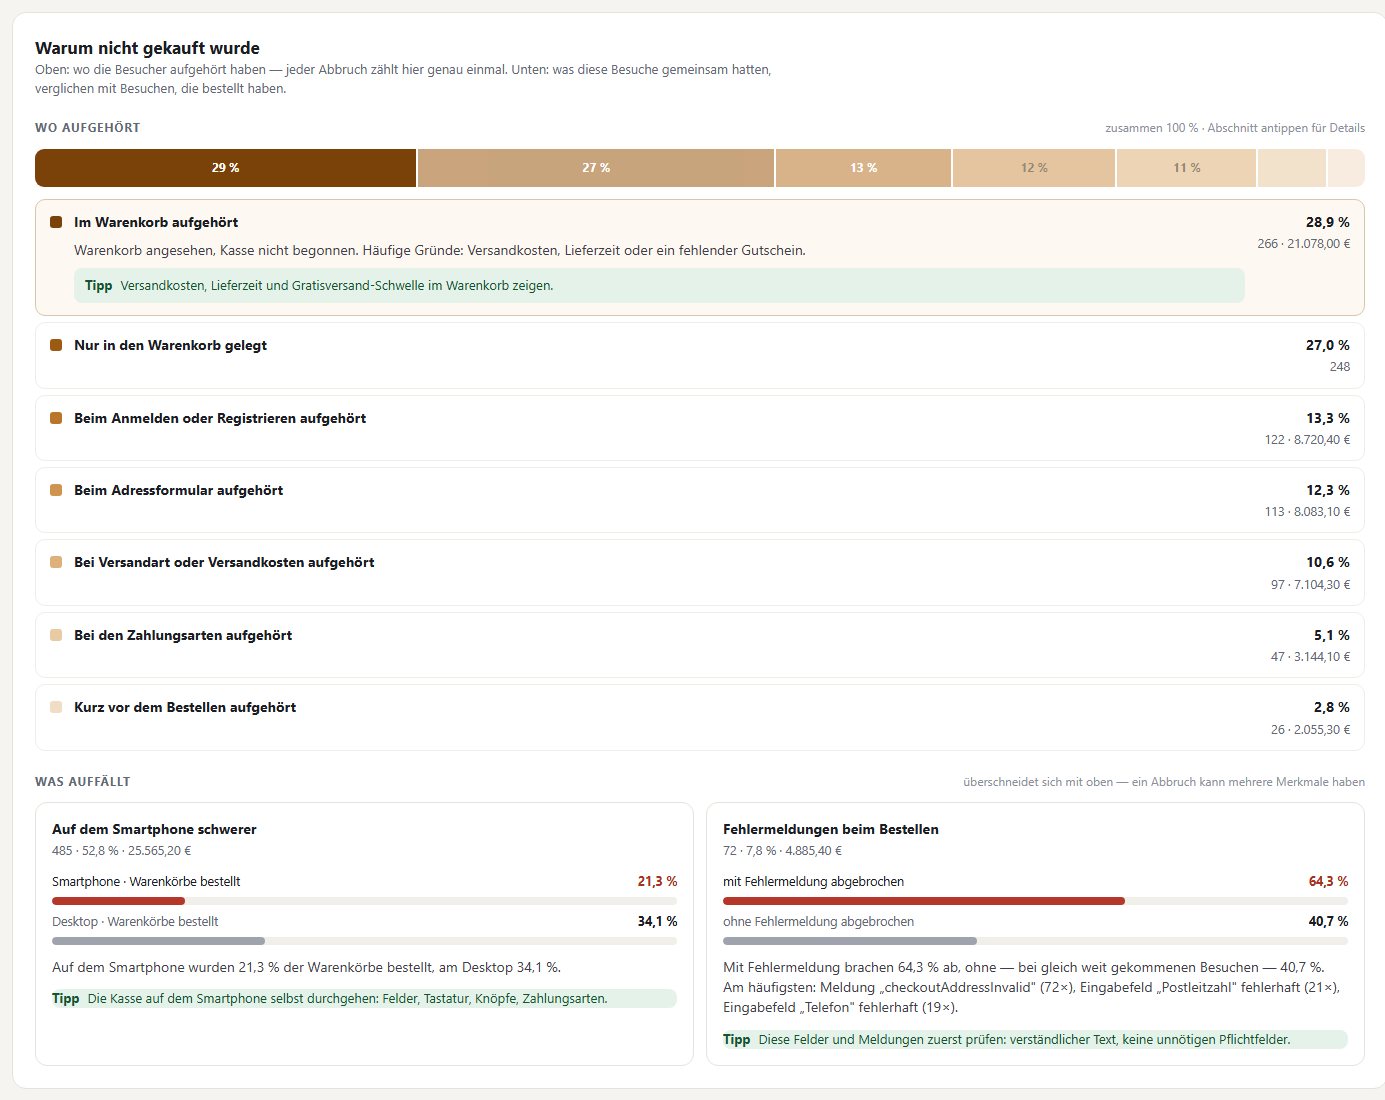Click 'zusammen 100 % · Abschnitt antippen für Details'

[1235, 128]
